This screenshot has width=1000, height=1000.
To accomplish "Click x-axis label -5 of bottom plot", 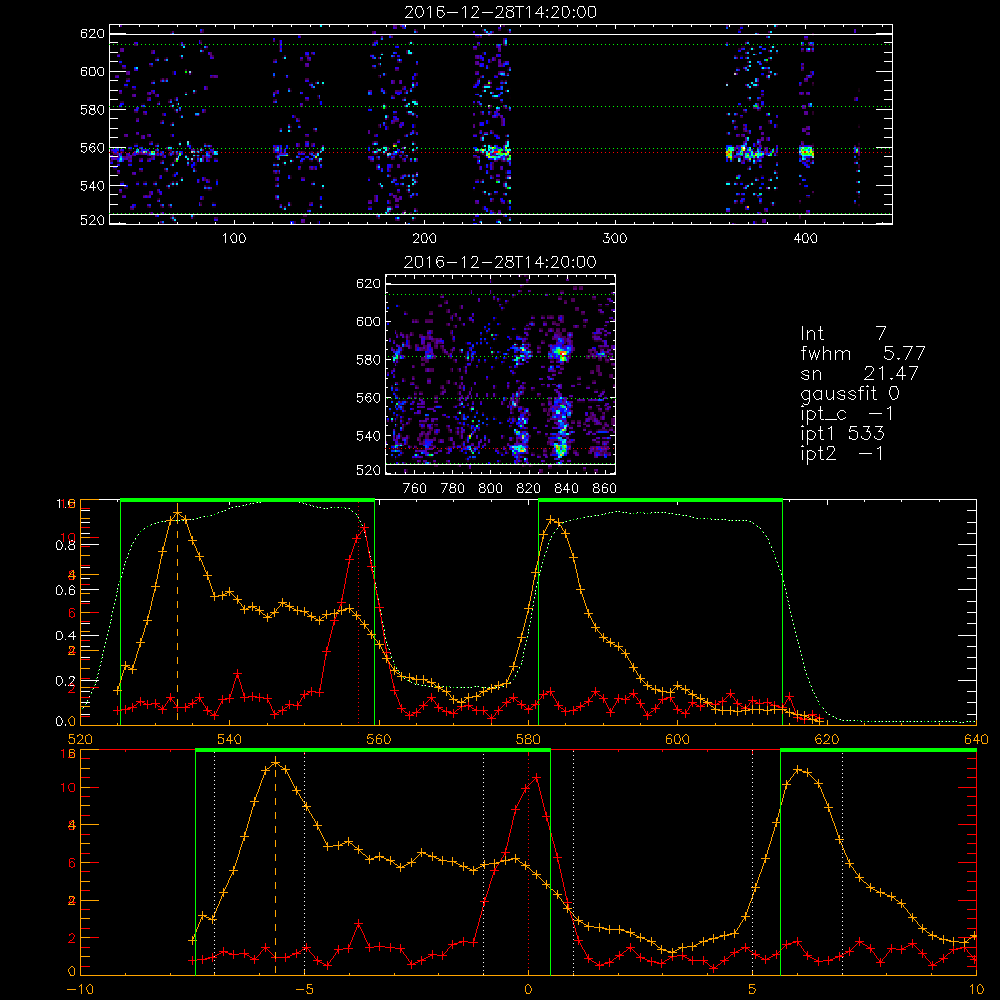I will click(305, 989).
